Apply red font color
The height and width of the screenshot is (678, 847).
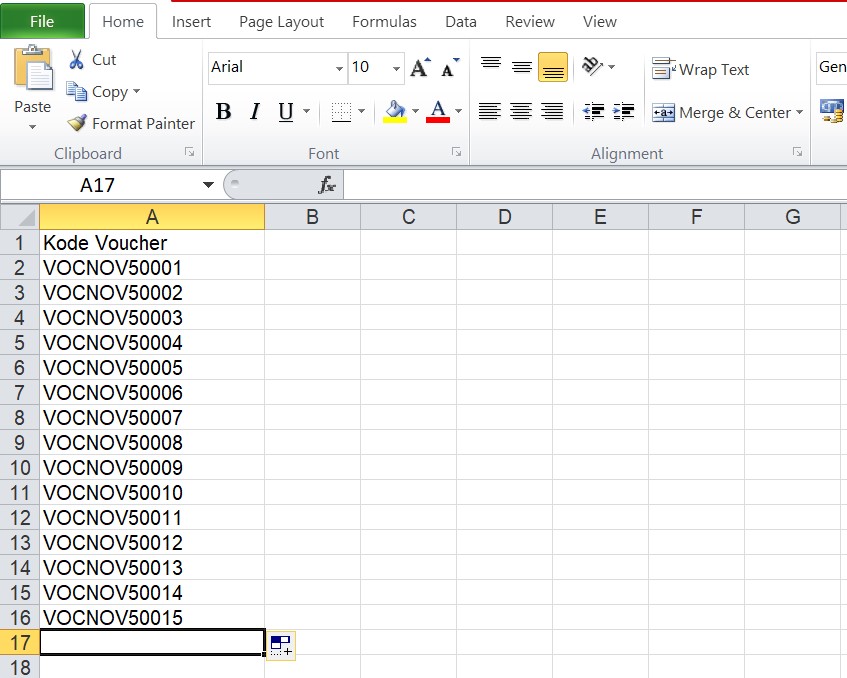click(x=438, y=112)
